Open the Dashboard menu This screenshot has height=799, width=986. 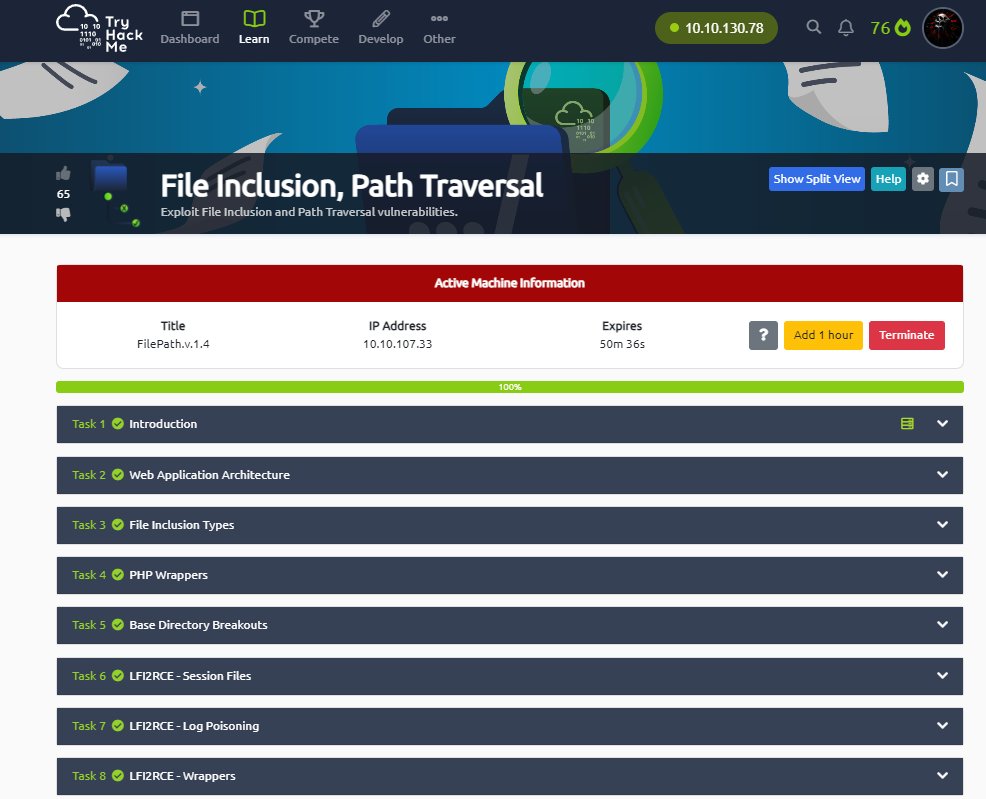pyautogui.click(x=189, y=28)
